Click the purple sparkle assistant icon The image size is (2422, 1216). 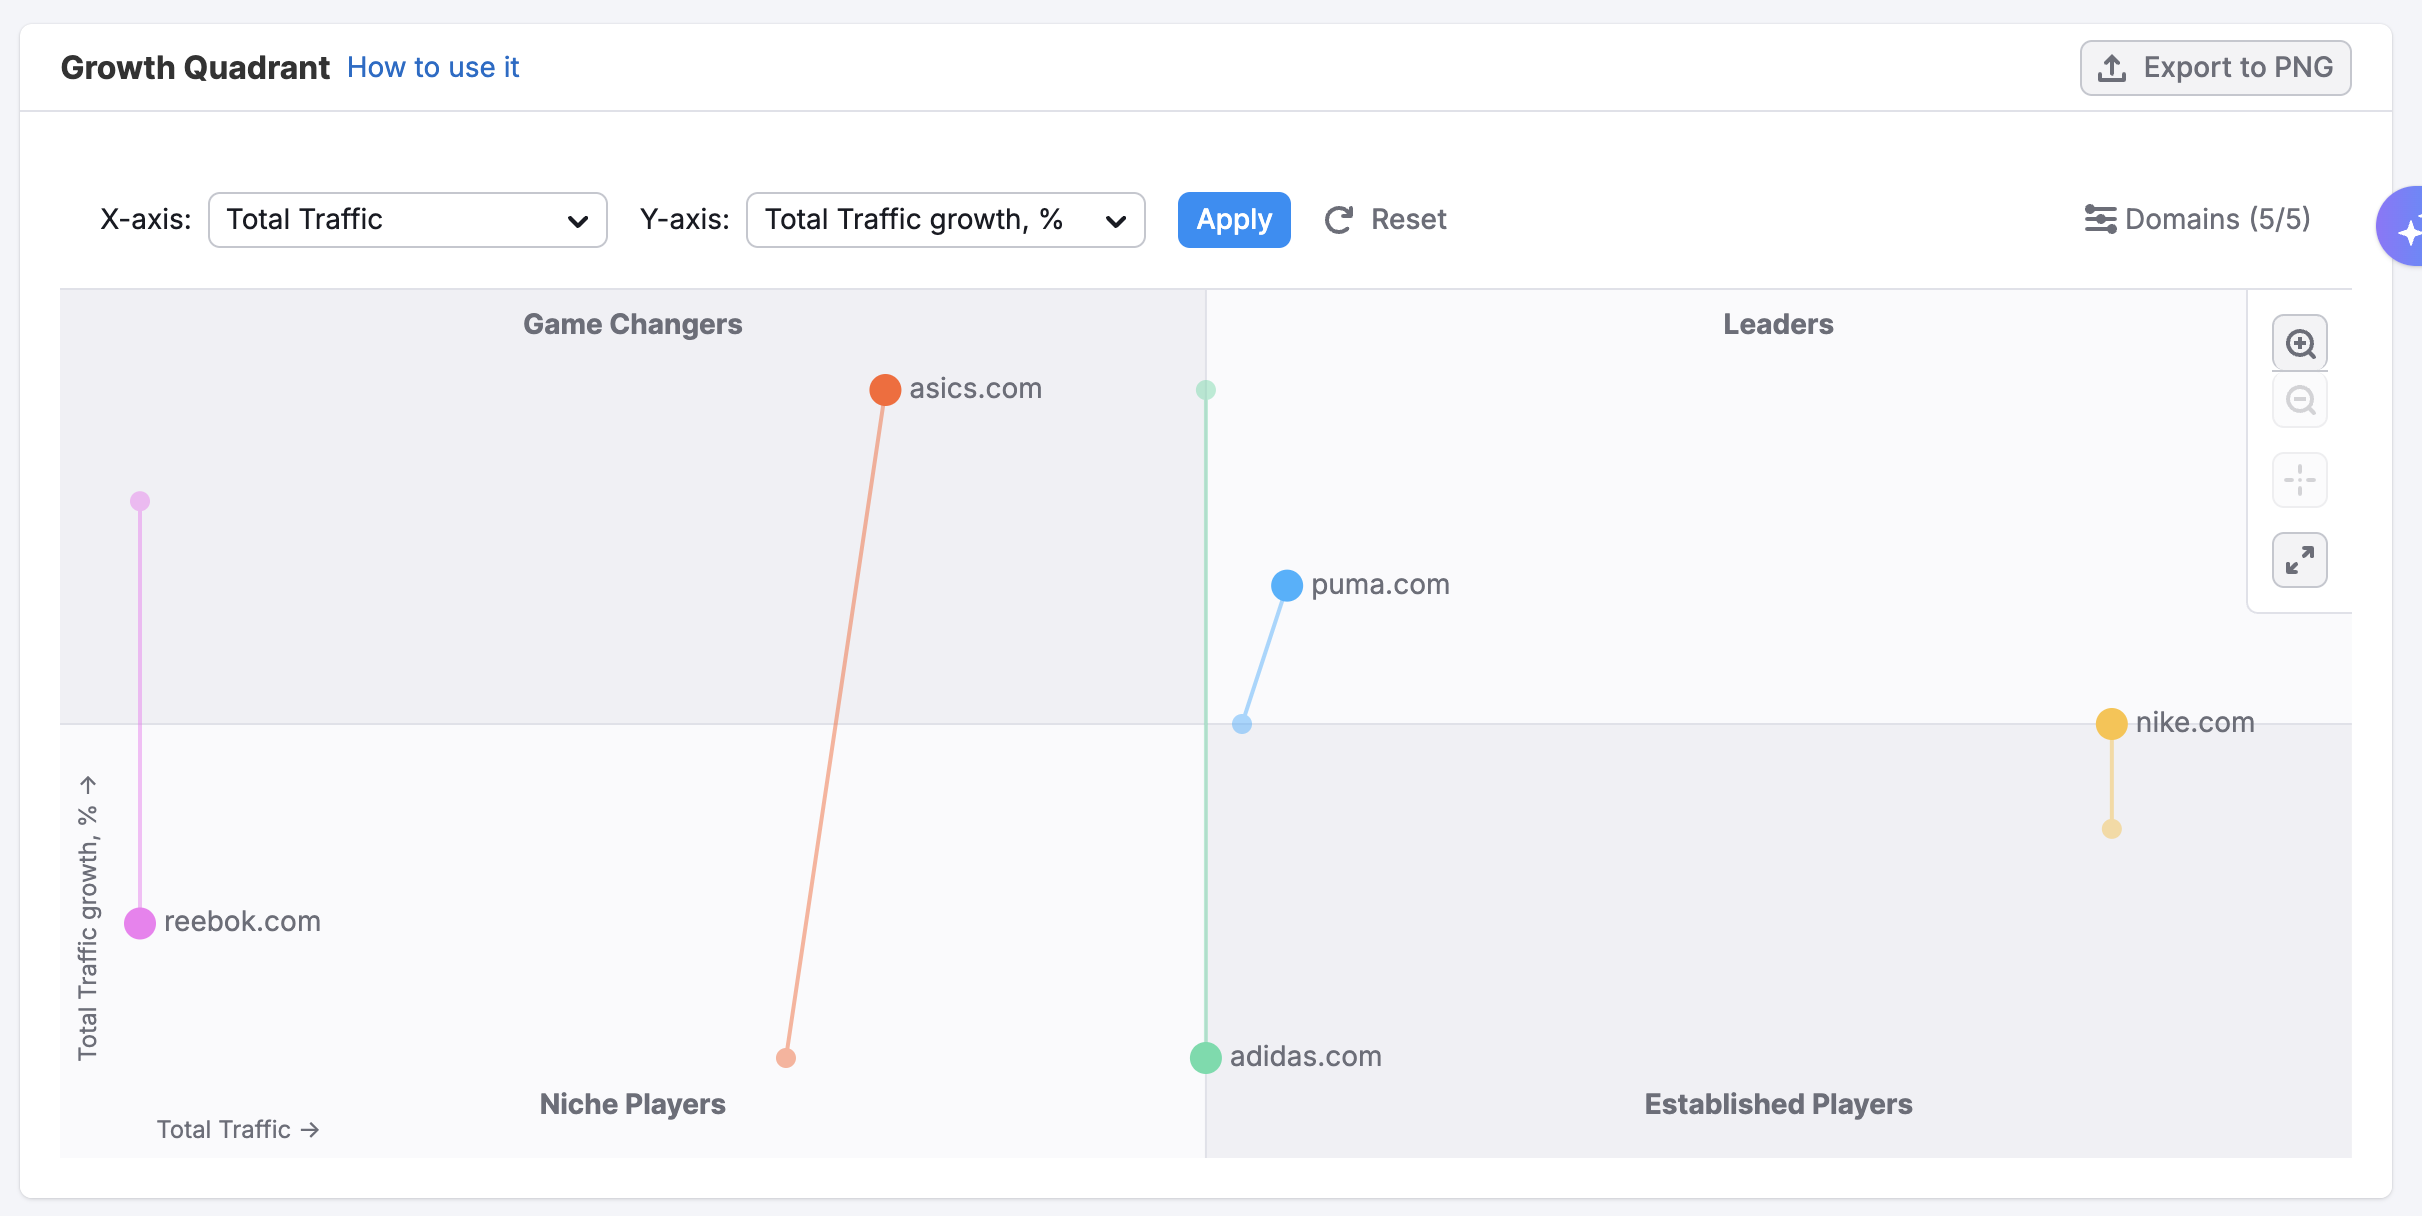2406,229
